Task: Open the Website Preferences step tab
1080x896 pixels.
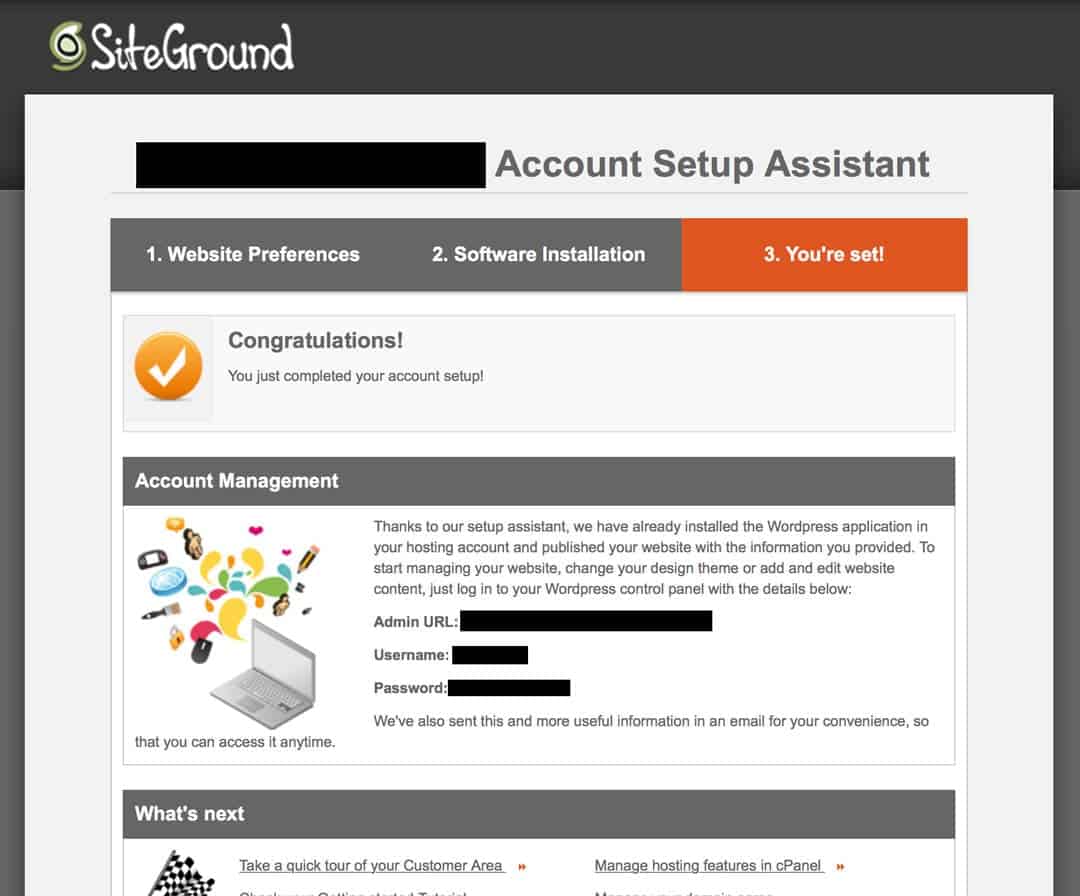Action: [x=253, y=254]
